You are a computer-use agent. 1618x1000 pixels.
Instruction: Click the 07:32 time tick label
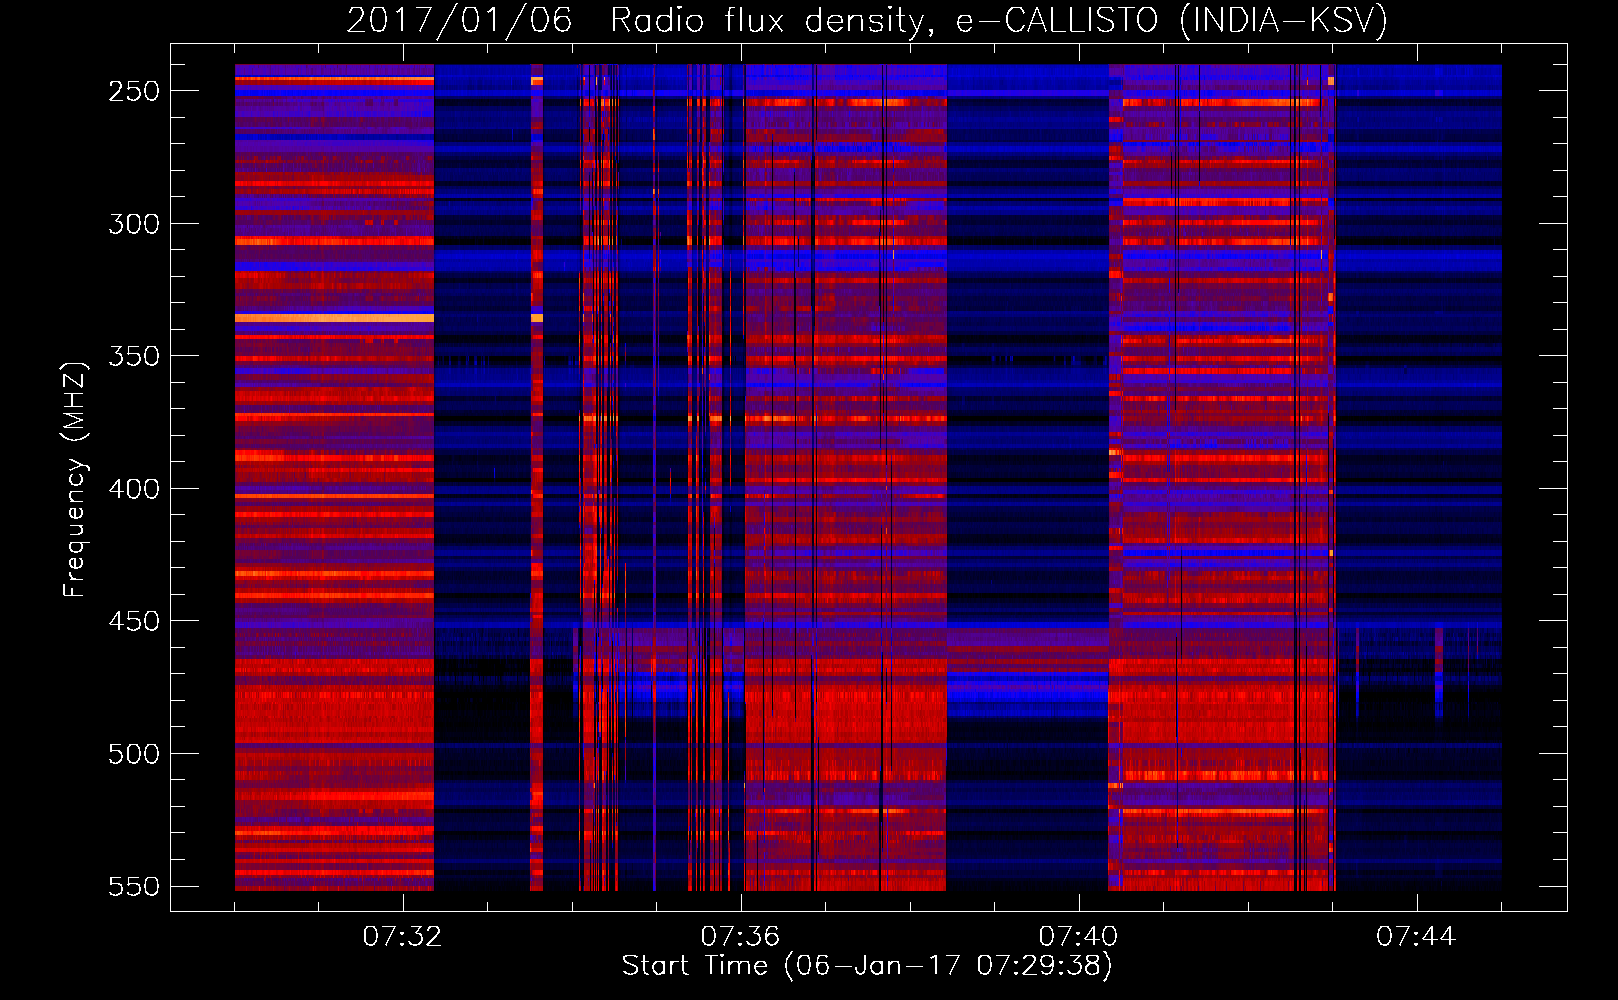coord(402,937)
